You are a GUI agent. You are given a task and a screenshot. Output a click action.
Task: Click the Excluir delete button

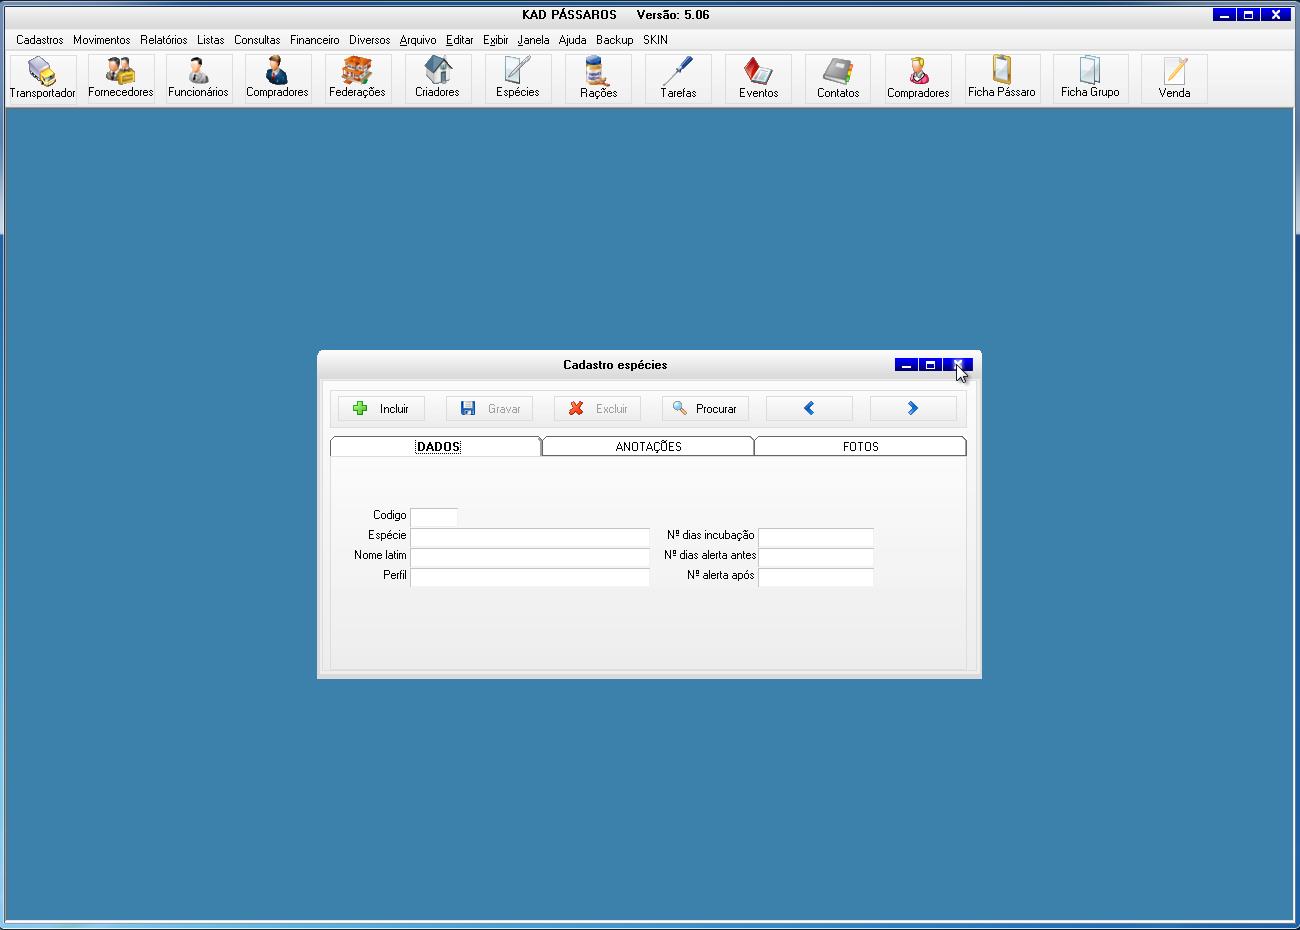point(597,408)
